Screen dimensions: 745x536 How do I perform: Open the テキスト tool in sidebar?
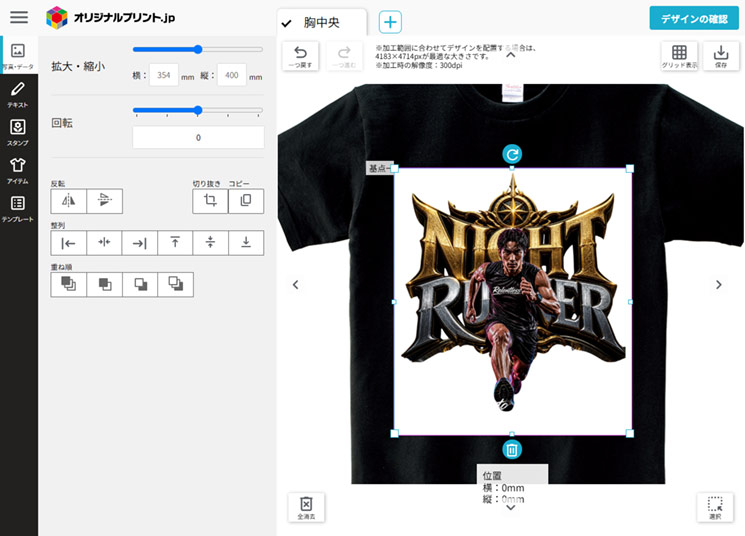(x=18, y=94)
